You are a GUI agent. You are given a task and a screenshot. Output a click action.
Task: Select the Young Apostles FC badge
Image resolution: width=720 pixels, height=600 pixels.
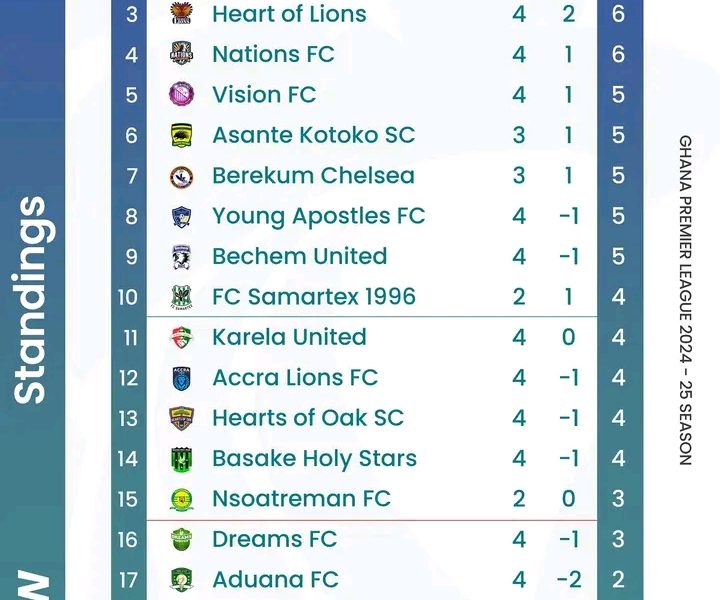182,216
